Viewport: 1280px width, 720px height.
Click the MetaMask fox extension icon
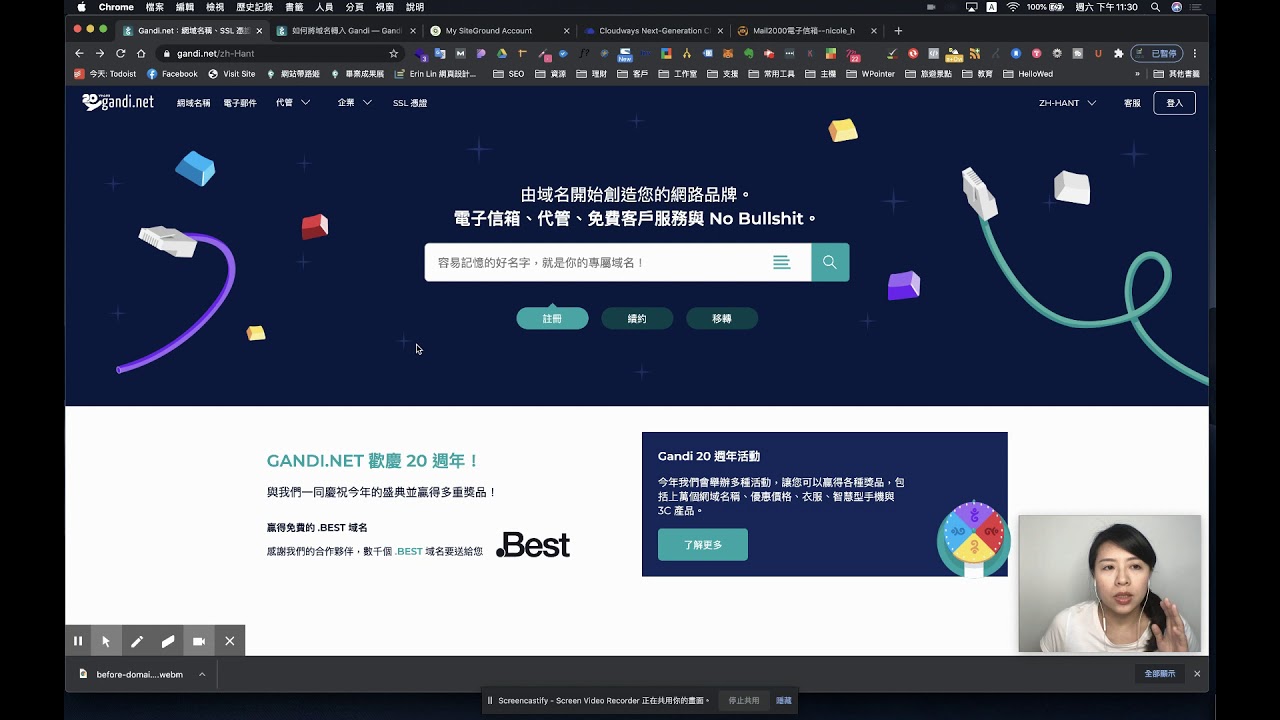tap(728, 53)
